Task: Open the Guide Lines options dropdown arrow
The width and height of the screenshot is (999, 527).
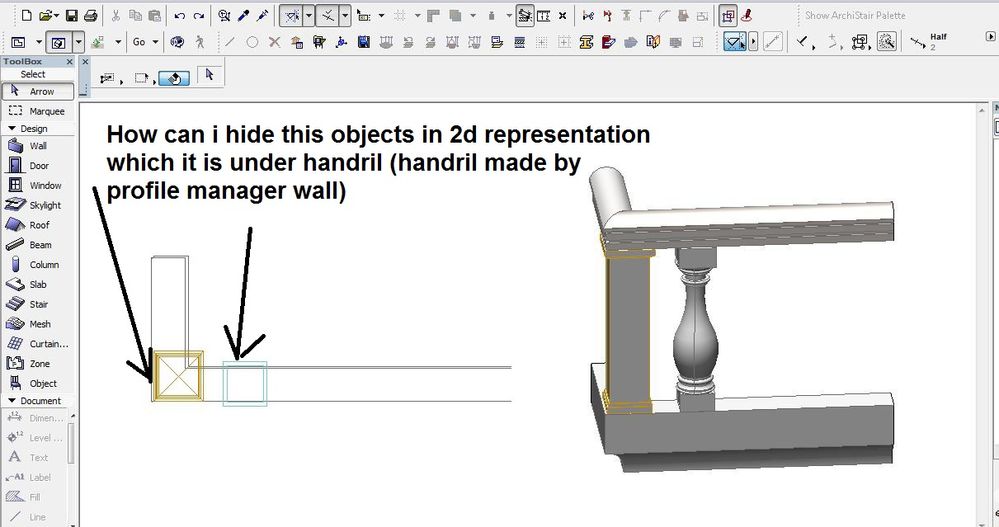Action: click(x=308, y=15)
